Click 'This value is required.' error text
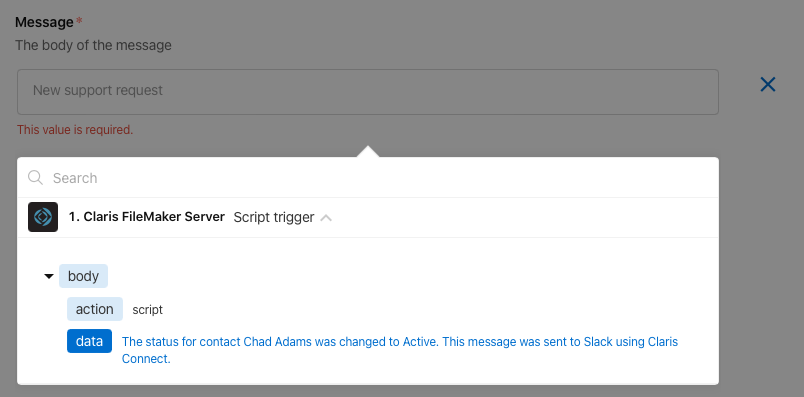 (75, 130)
